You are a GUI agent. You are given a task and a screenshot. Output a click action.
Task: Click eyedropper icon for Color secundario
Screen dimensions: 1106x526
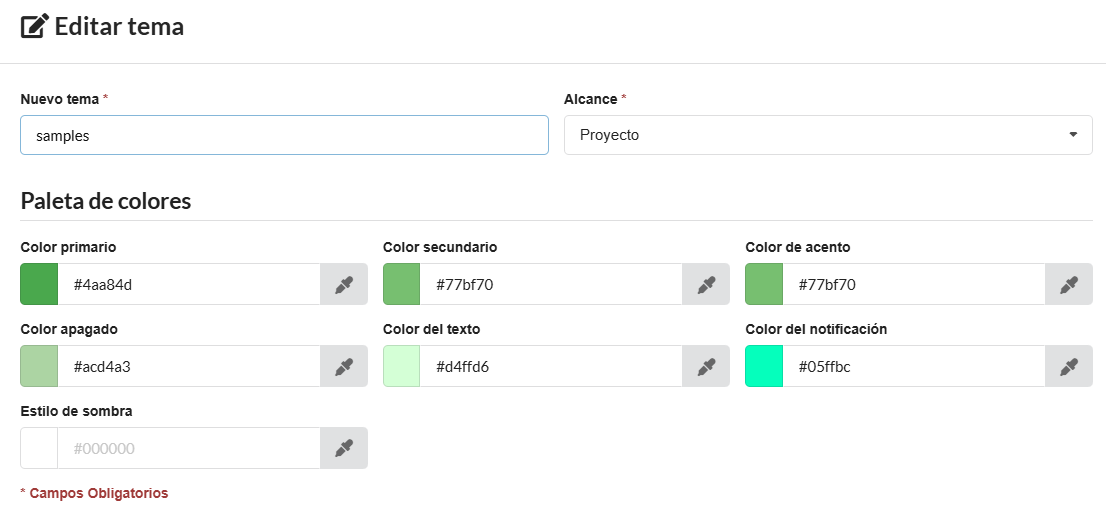pyautogui.click(x=706, y=285)
